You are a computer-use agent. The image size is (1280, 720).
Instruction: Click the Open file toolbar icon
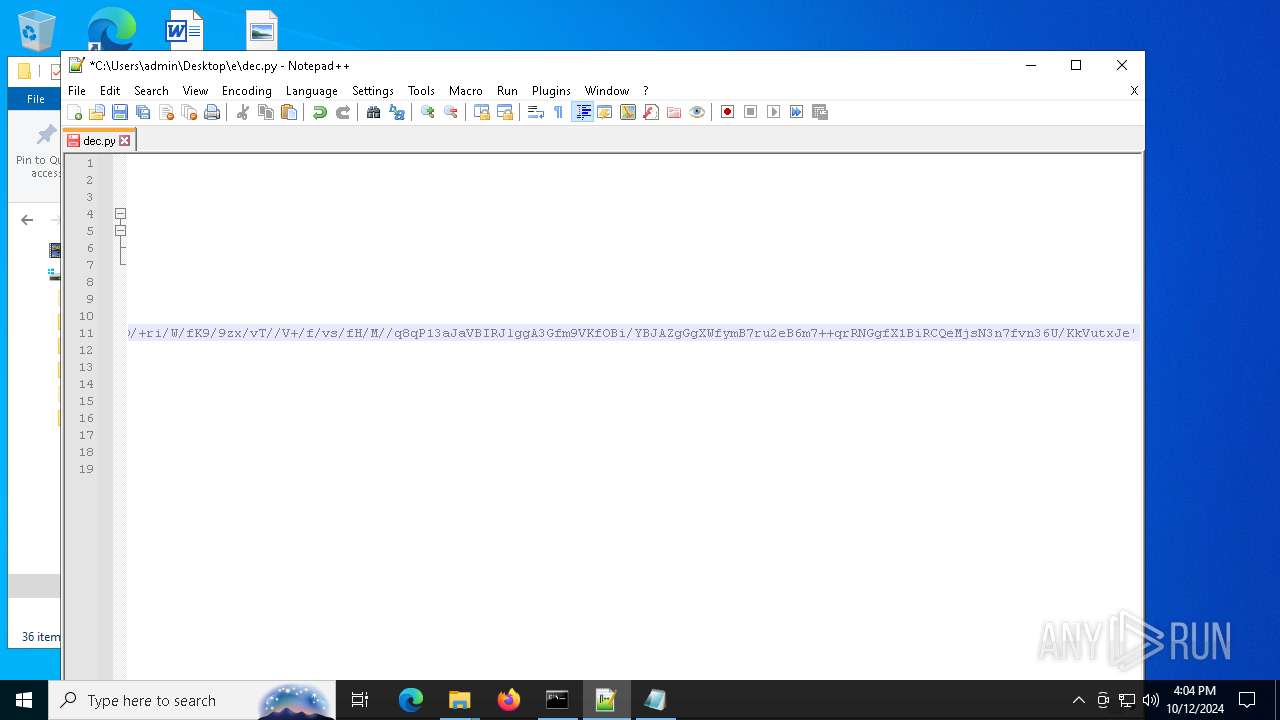point(97,112)
